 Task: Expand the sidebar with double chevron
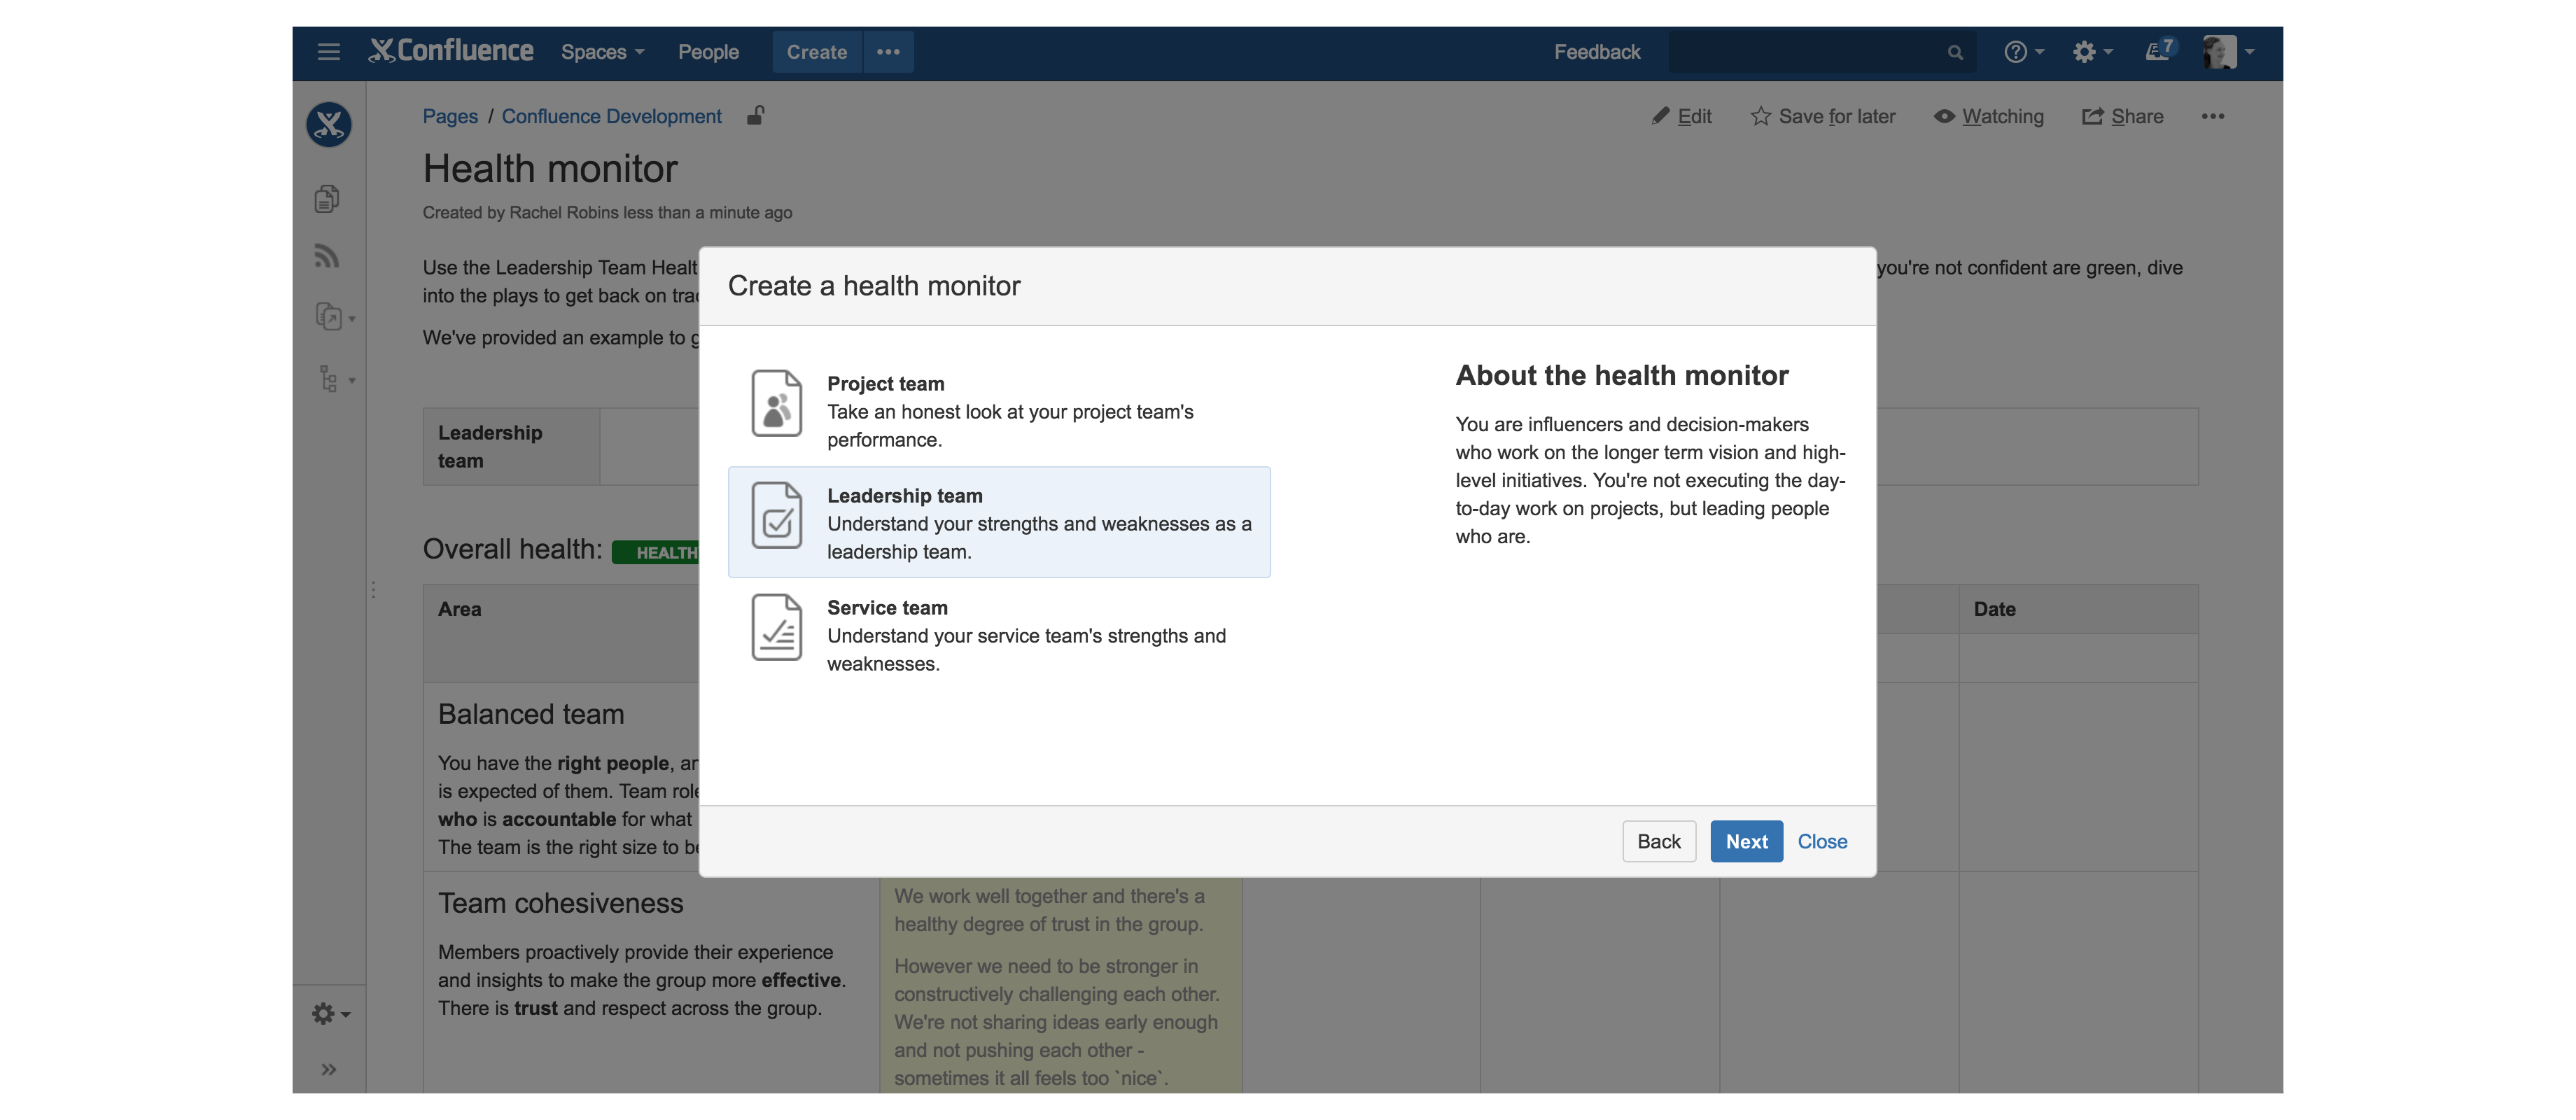pos(328,1070)
